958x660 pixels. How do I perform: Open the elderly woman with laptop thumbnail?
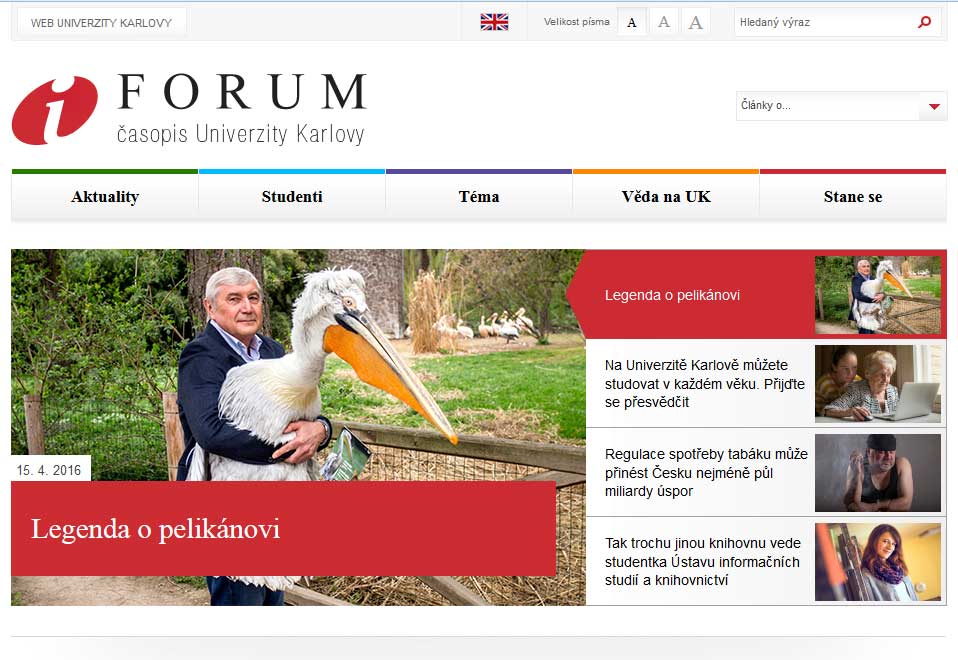[877, 384]
